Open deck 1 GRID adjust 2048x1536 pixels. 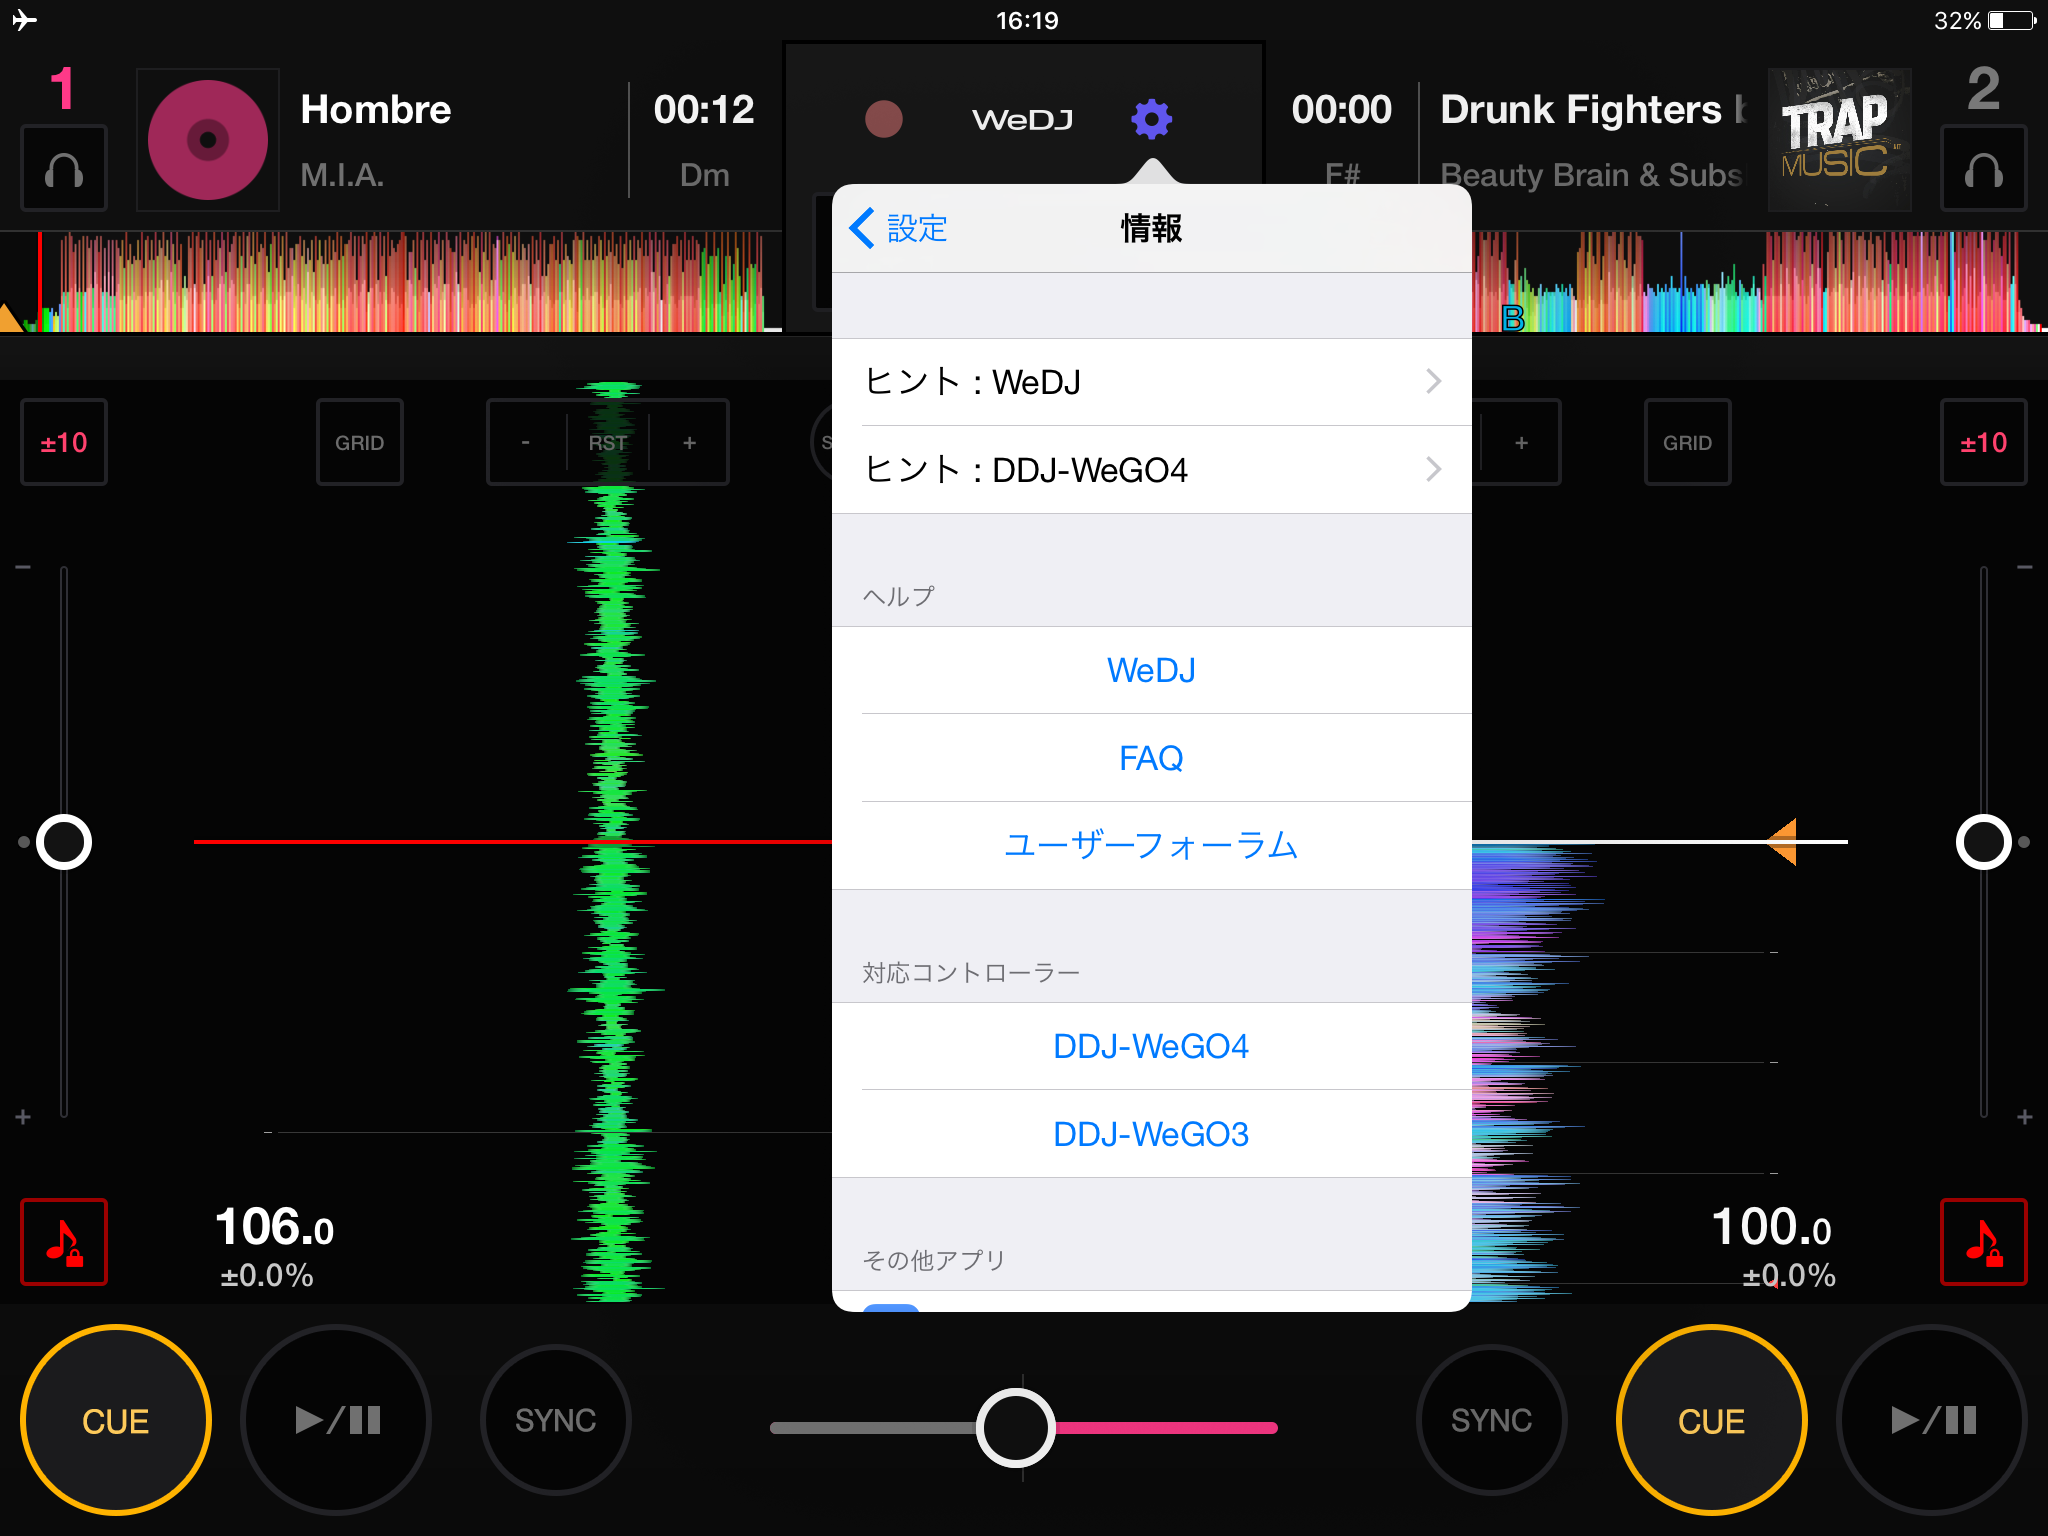click(x=360, y=442)
